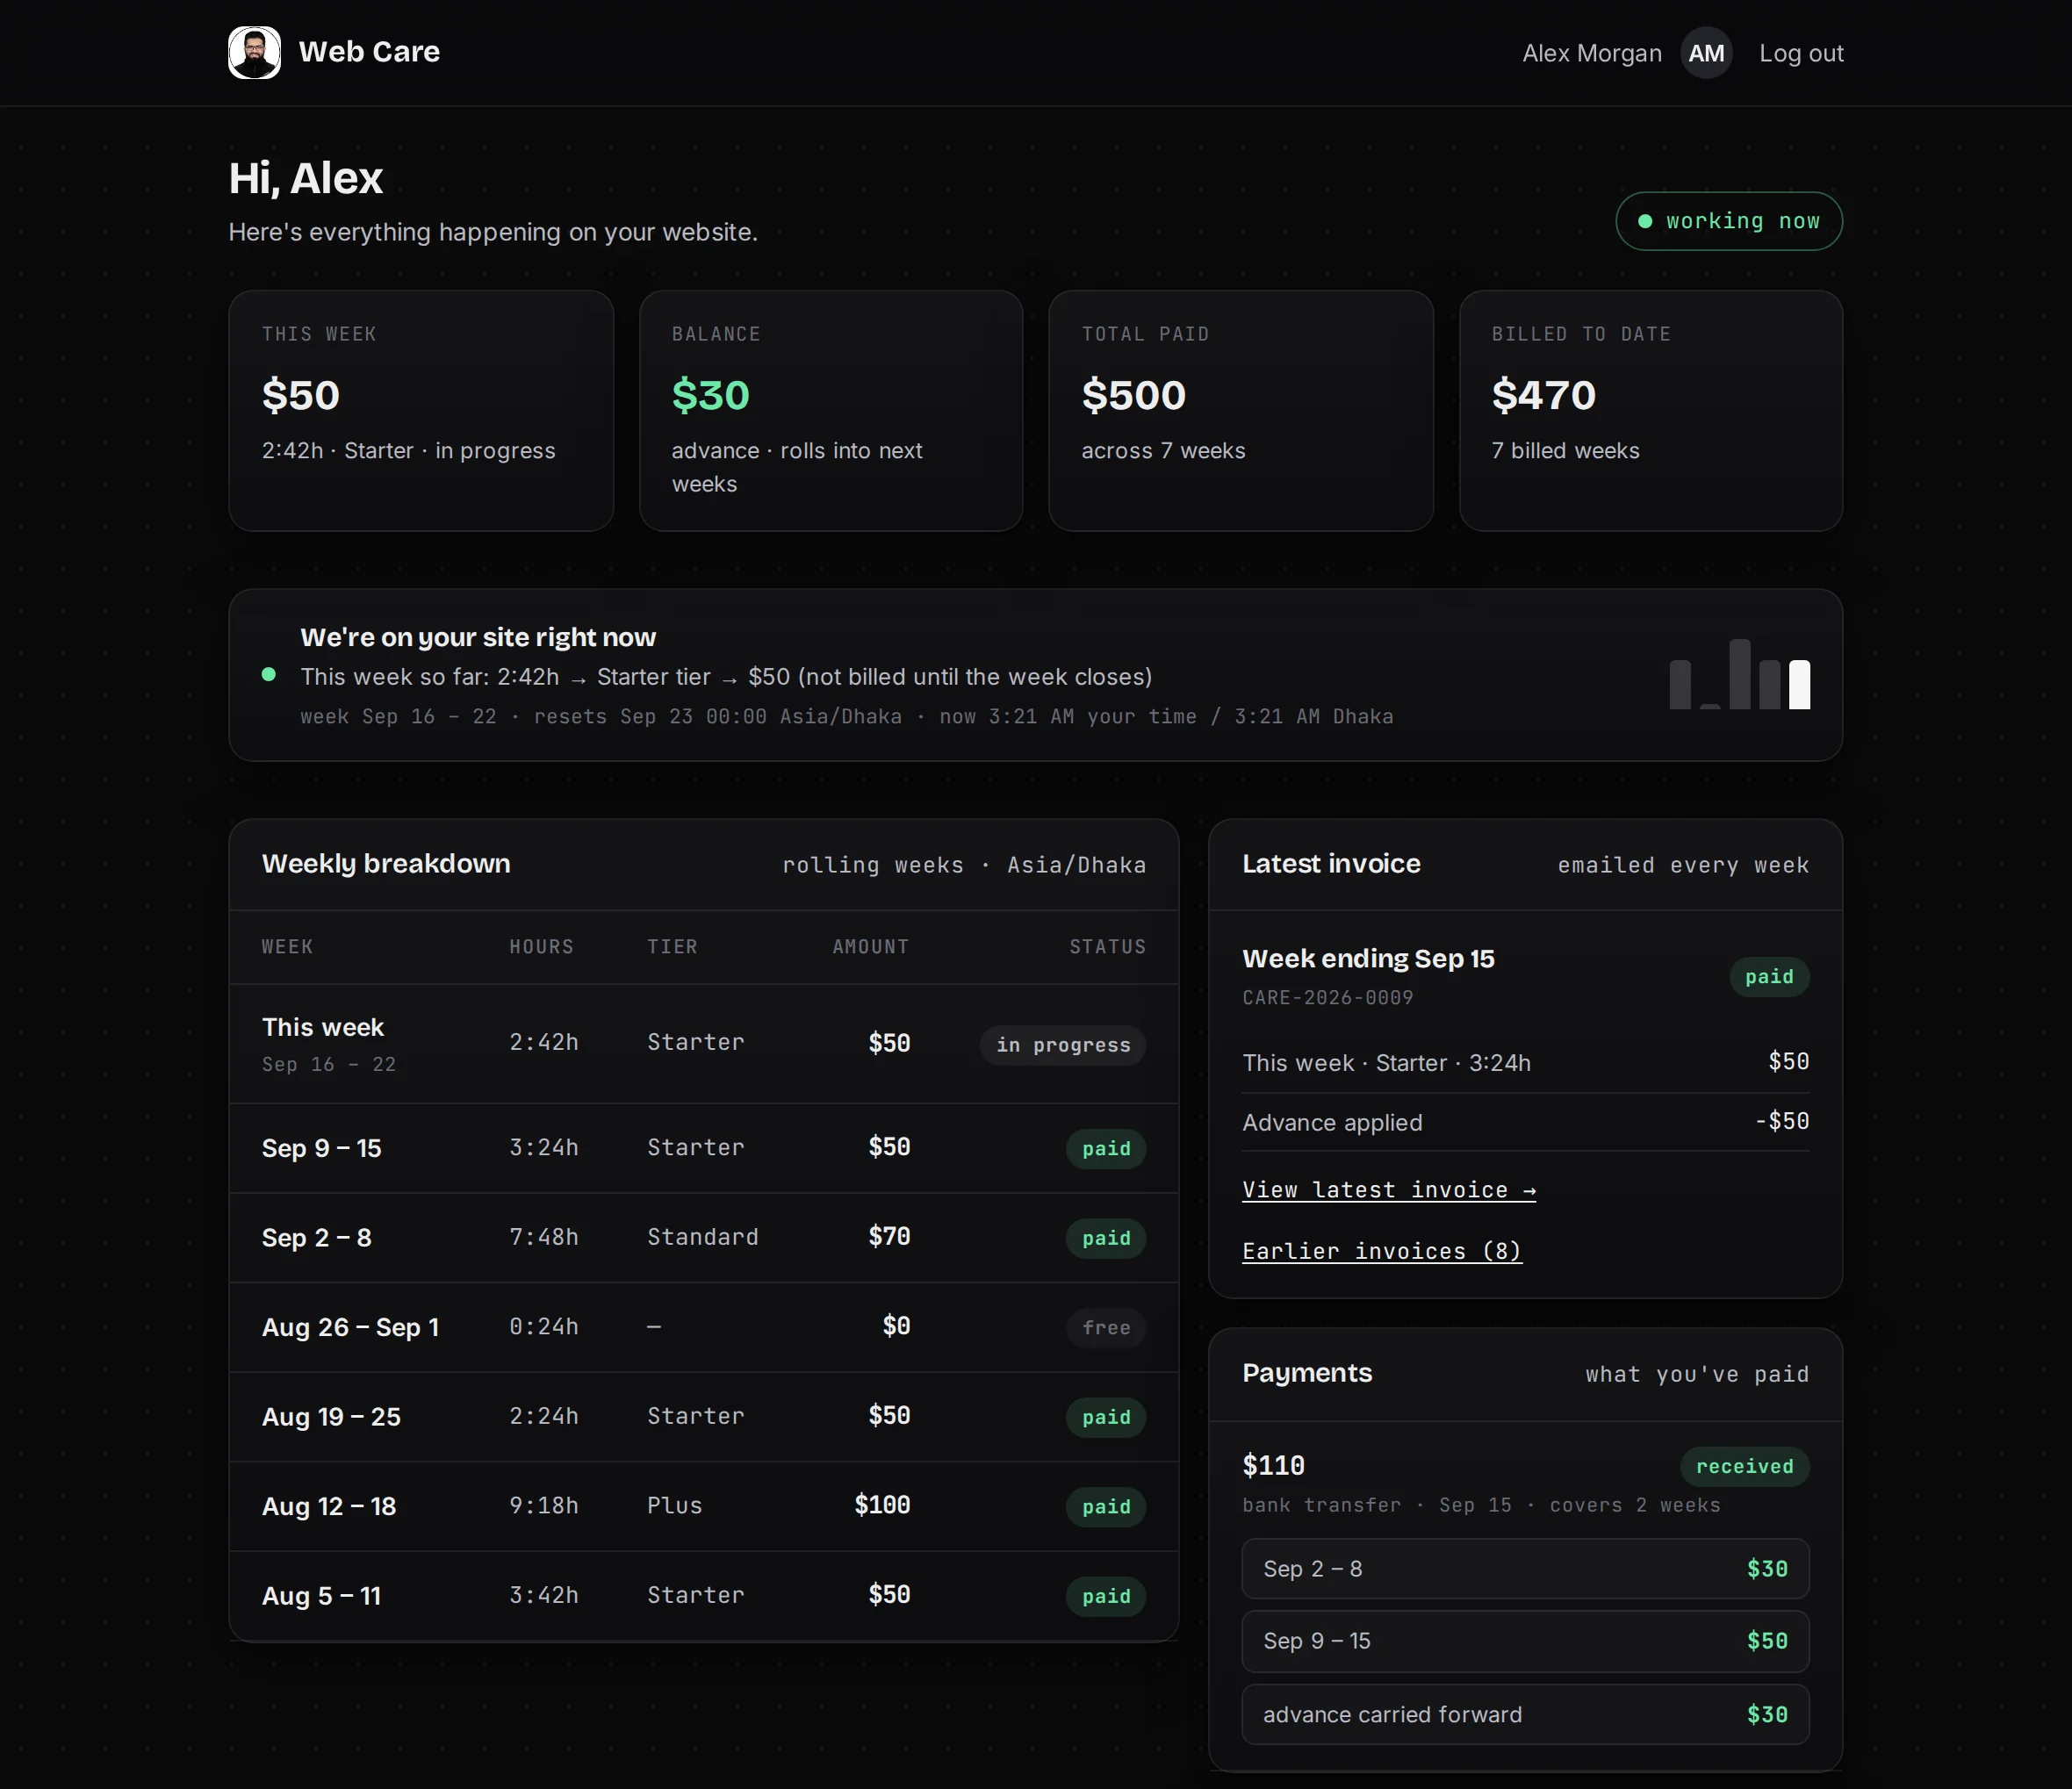This screenshot has width=2072, height=1789.
Task: Click Week ending Sep 15 heading
Action: pos(1368,959)
